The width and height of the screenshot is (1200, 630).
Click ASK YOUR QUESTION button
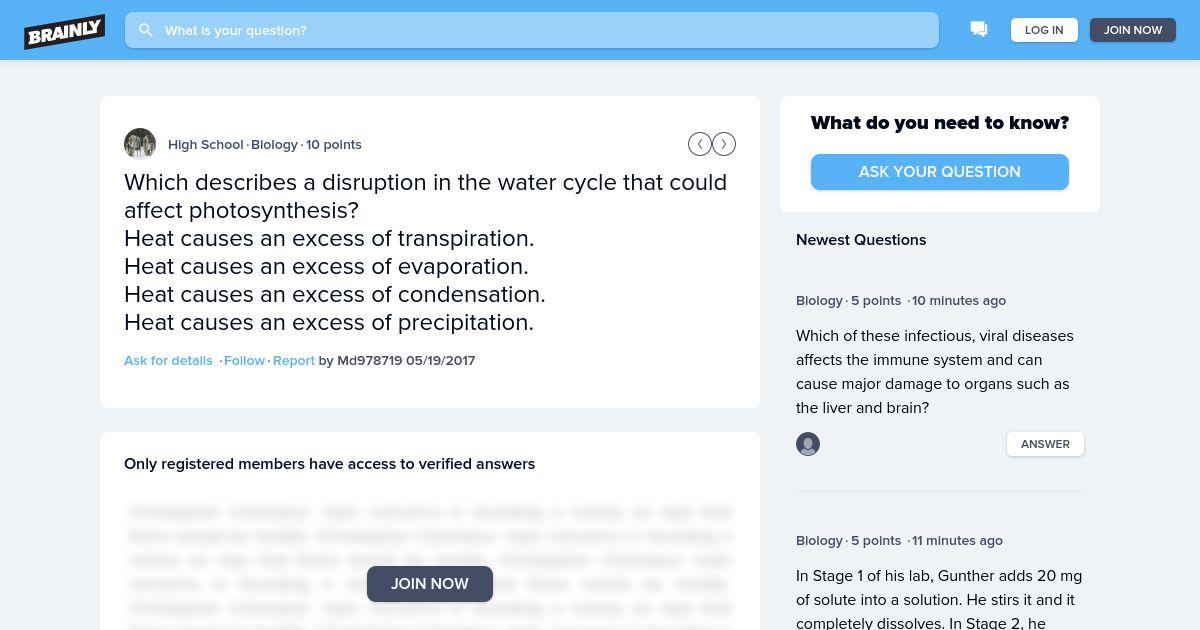940,172
